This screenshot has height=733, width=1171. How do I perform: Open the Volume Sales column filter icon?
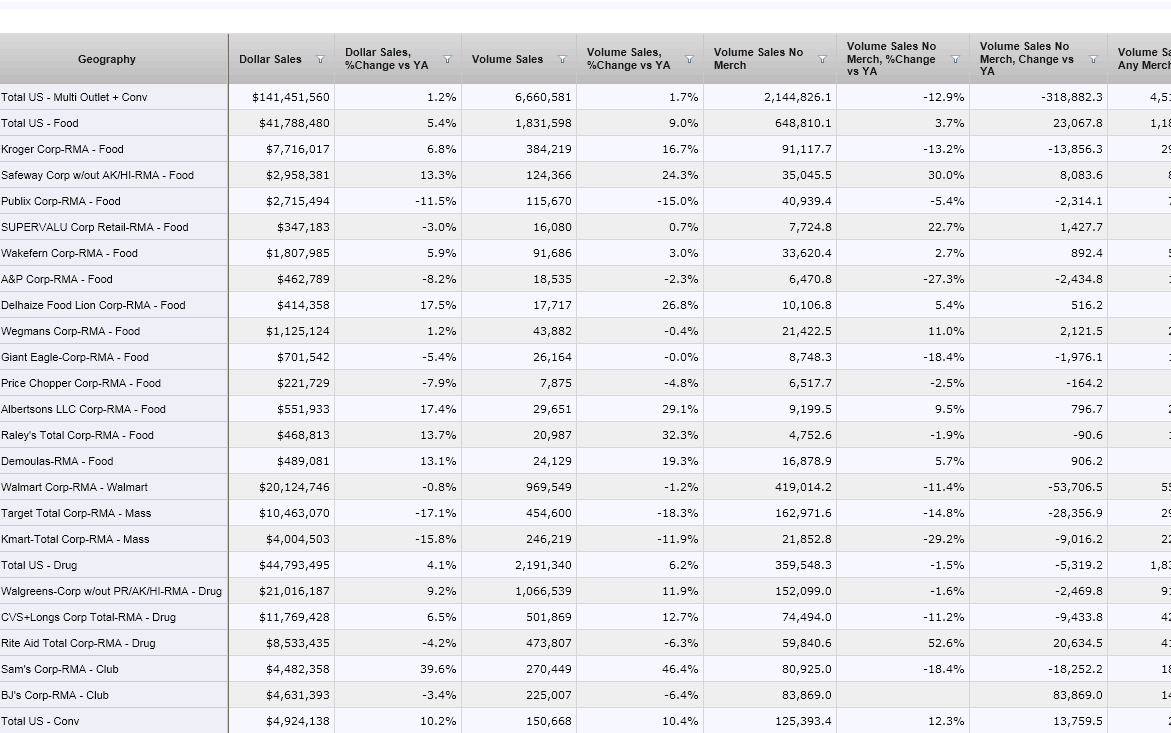[x=562, y=60]
